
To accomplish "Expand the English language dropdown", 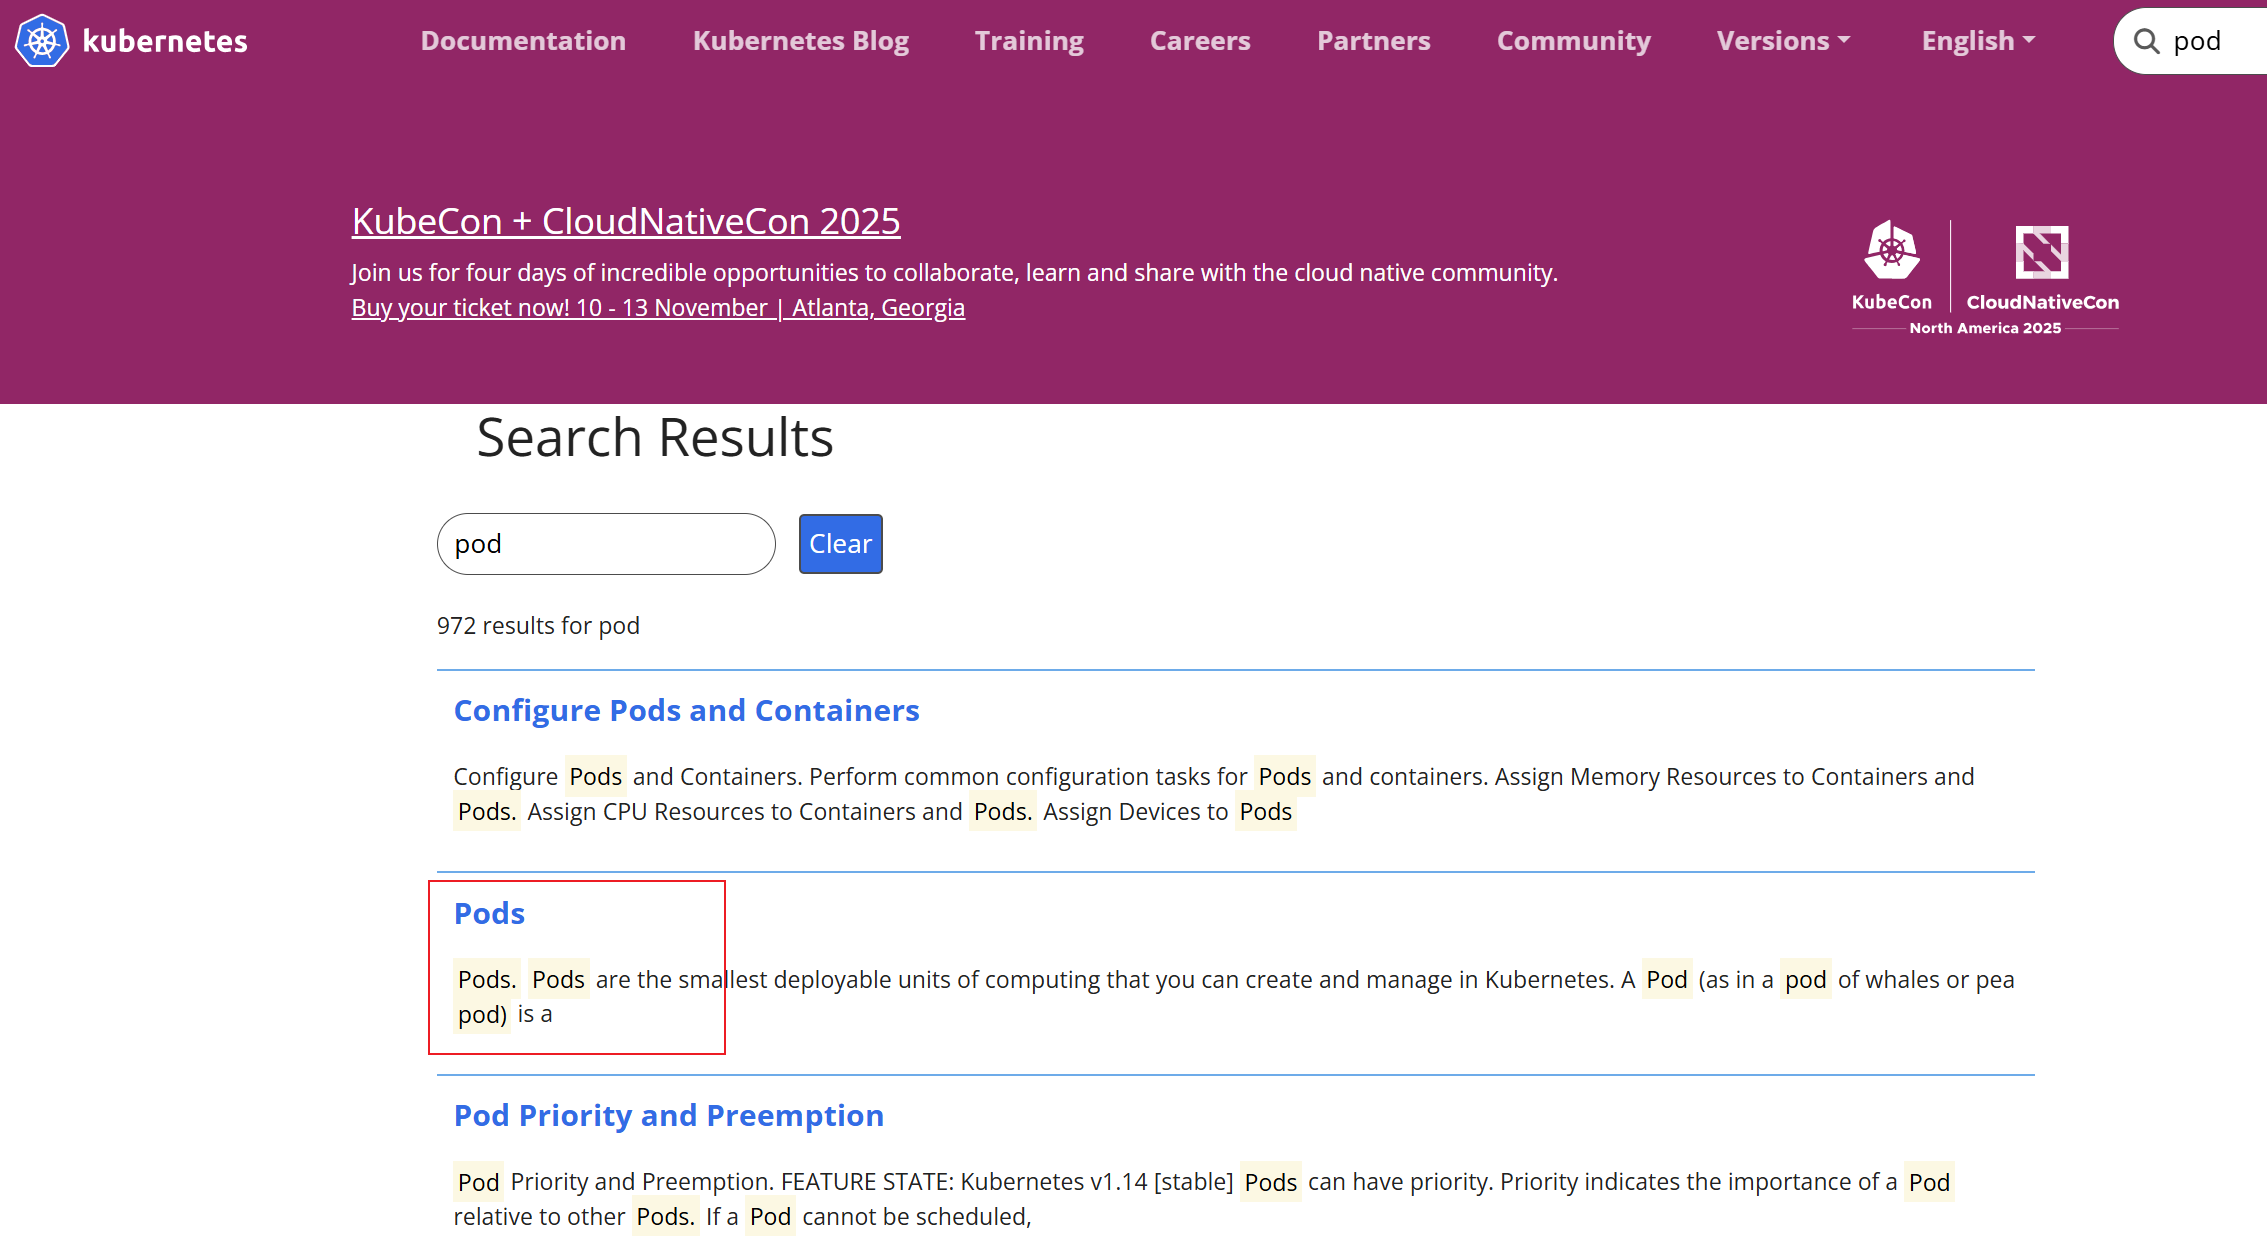I will pyautogui.click(x=1977, y=41).
